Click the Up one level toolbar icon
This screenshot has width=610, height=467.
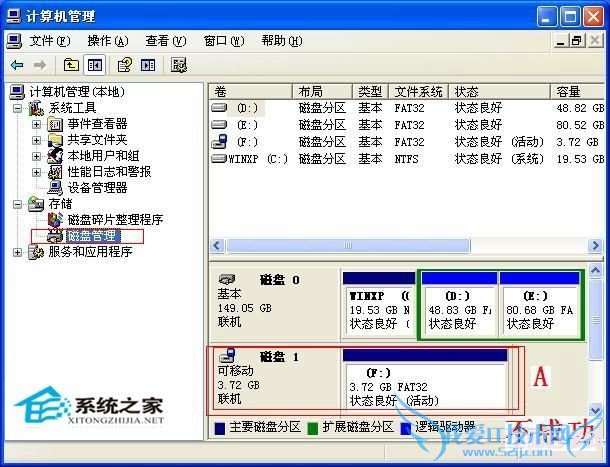[71, 65]
